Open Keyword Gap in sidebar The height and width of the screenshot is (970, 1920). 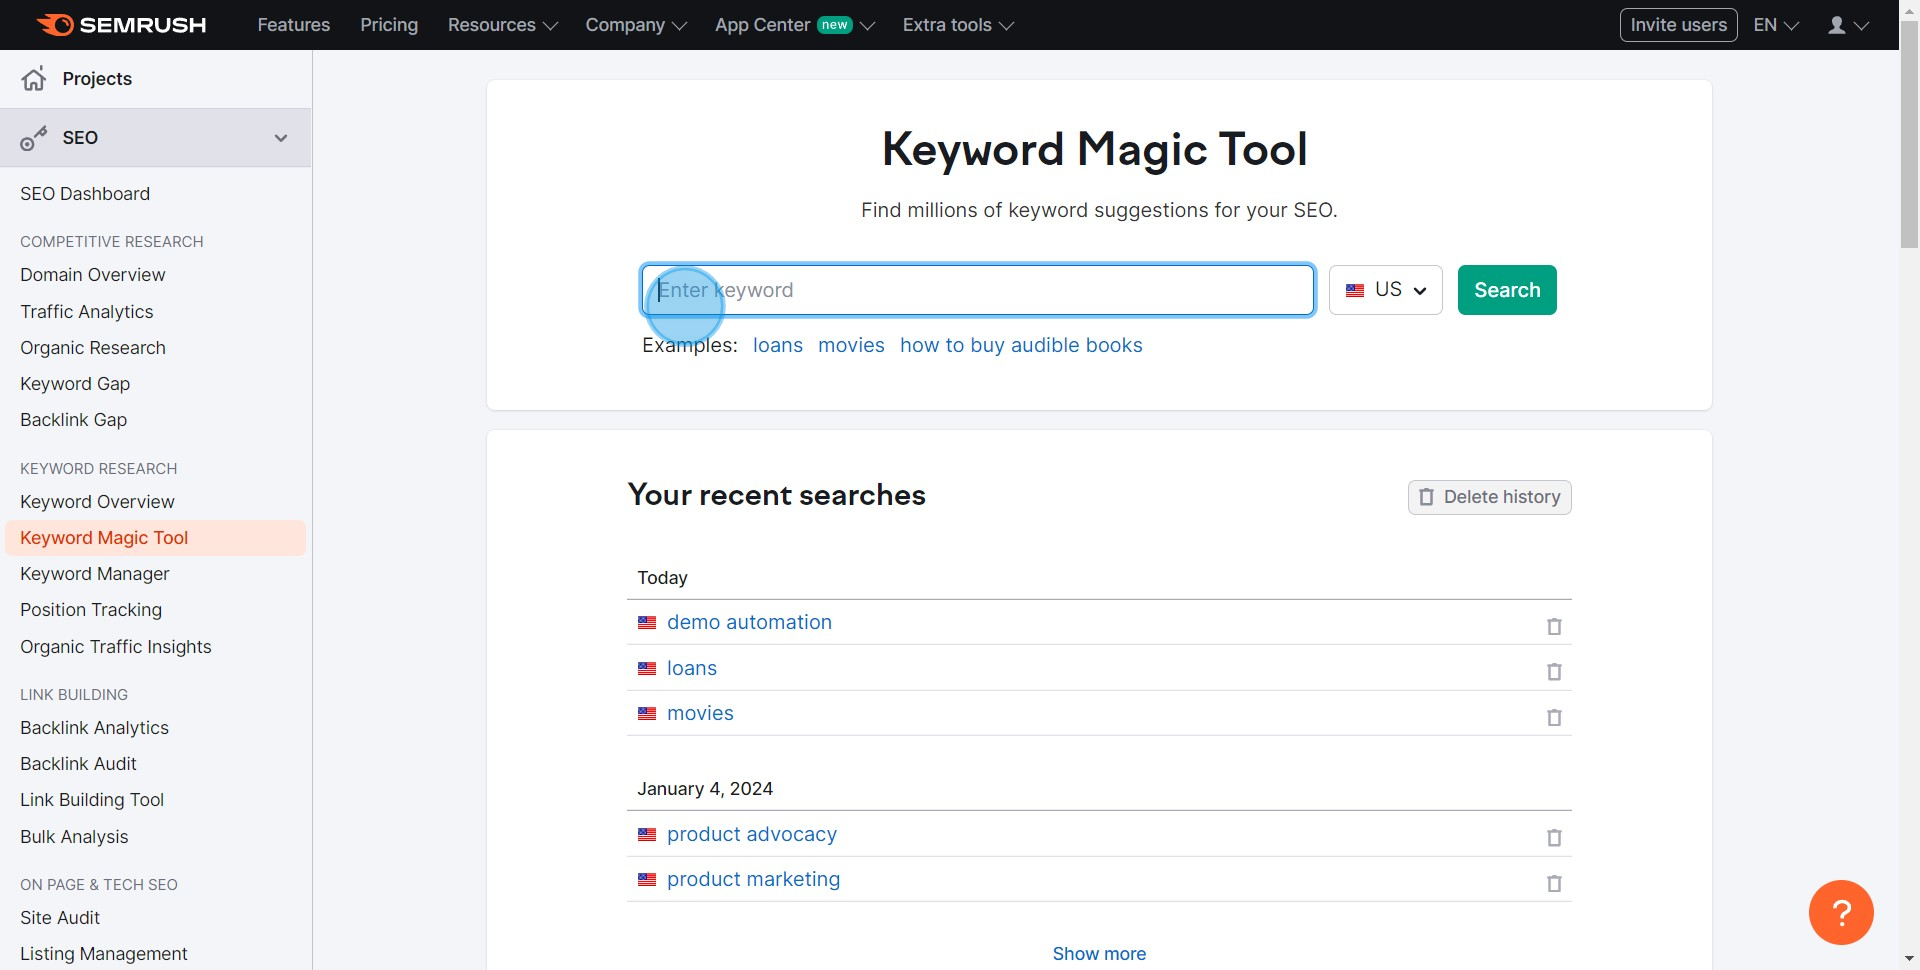click(75, 384)
